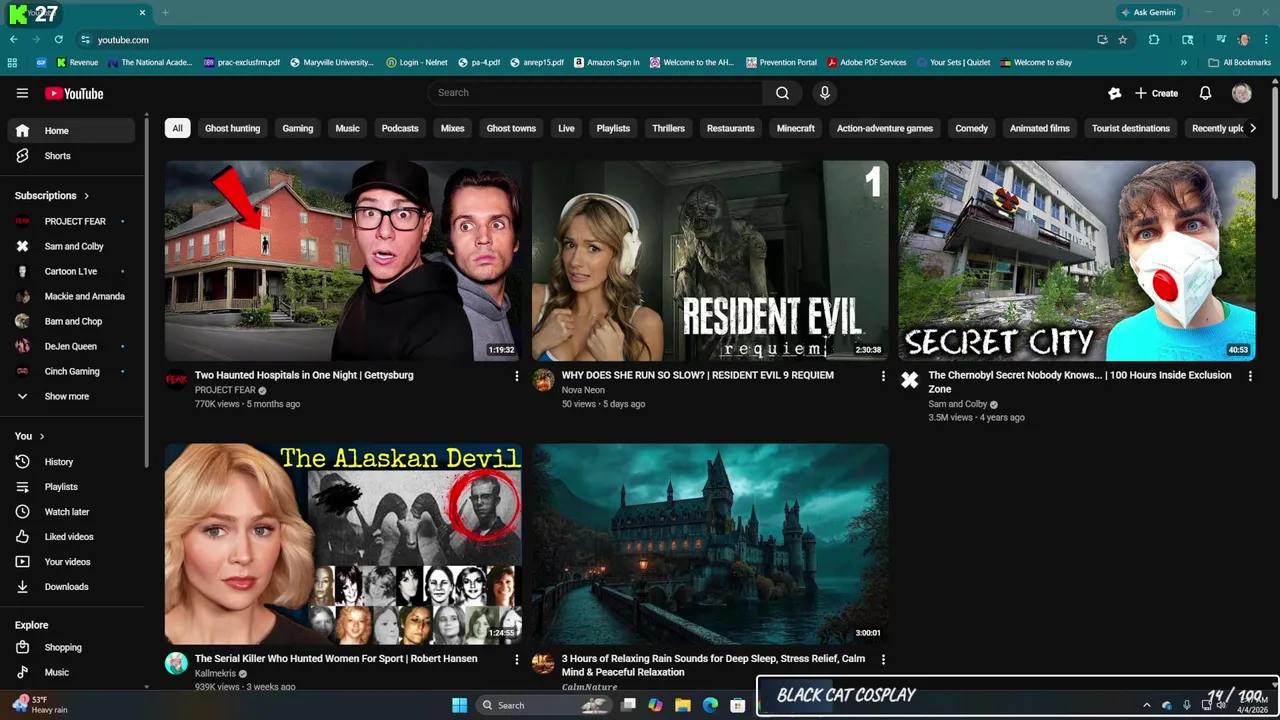Screen dimensions: 1280x720
Task: Open Amazon Sign In bookmark
Action: [x=606, y=62]
